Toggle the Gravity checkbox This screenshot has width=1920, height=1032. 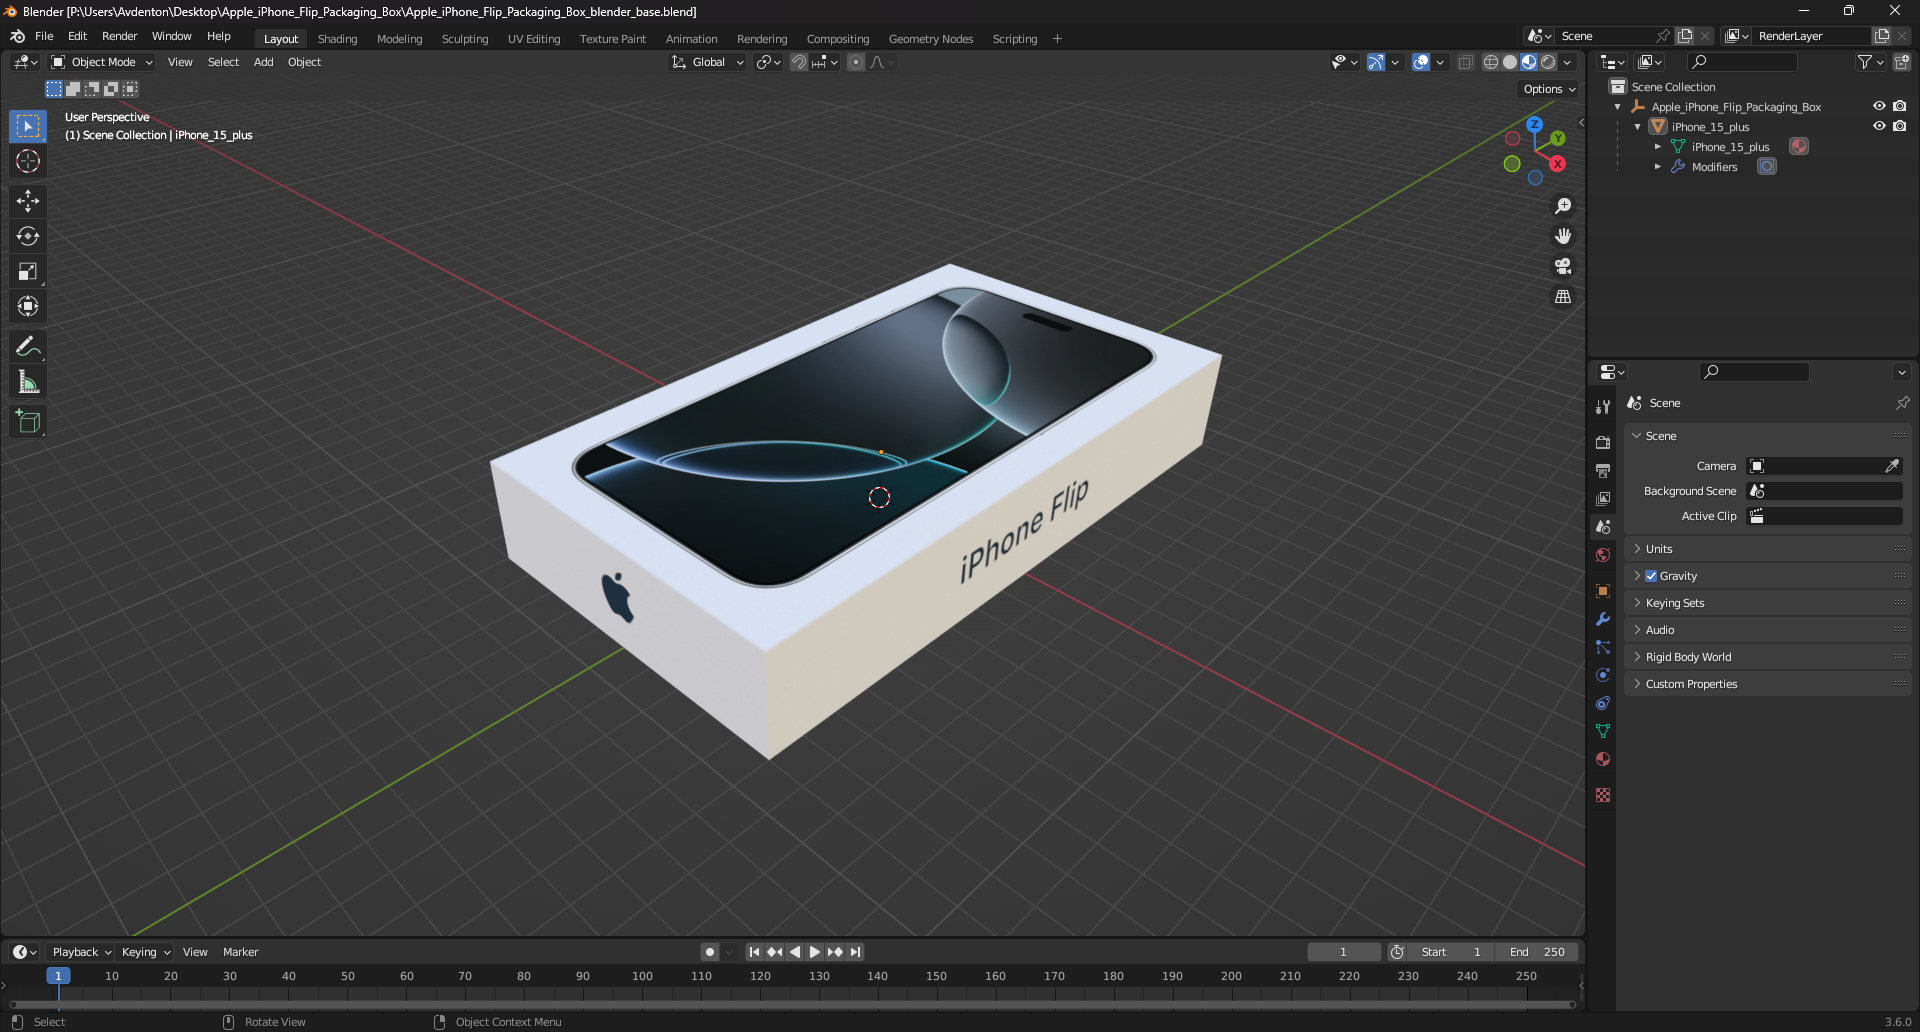[x=1651, y=576]
